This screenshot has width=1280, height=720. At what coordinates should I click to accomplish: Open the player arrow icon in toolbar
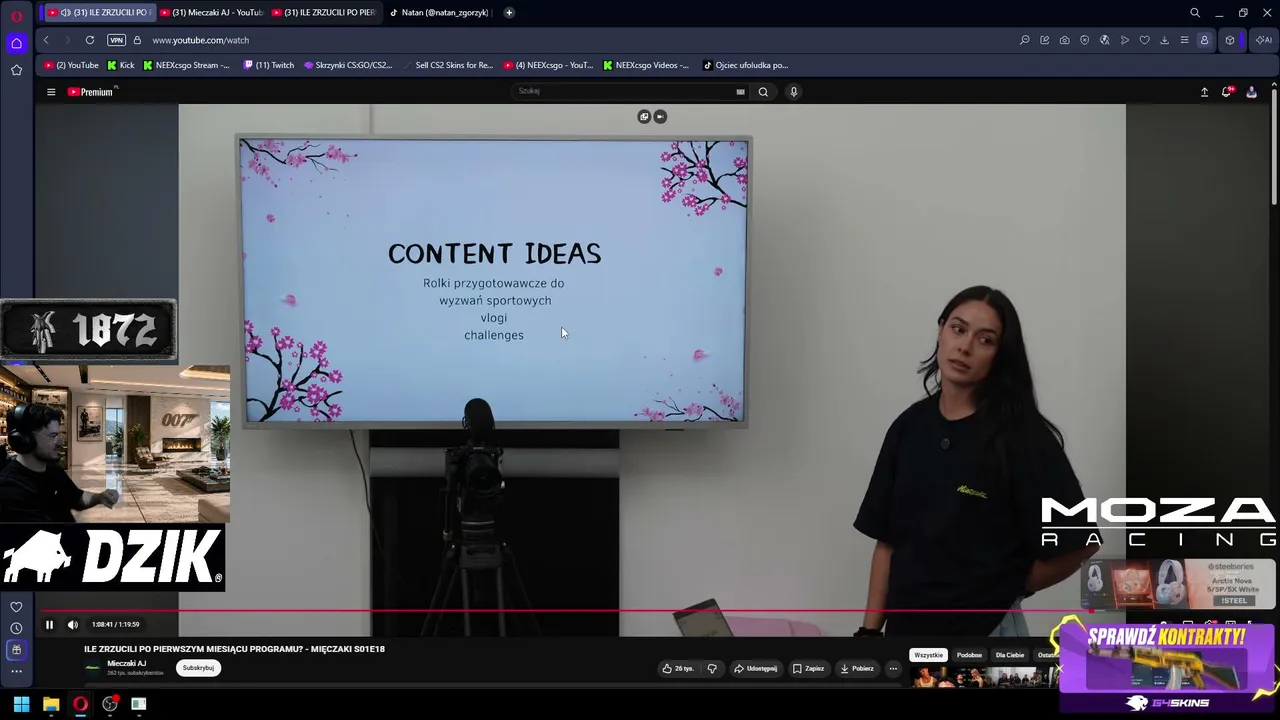1125,40
